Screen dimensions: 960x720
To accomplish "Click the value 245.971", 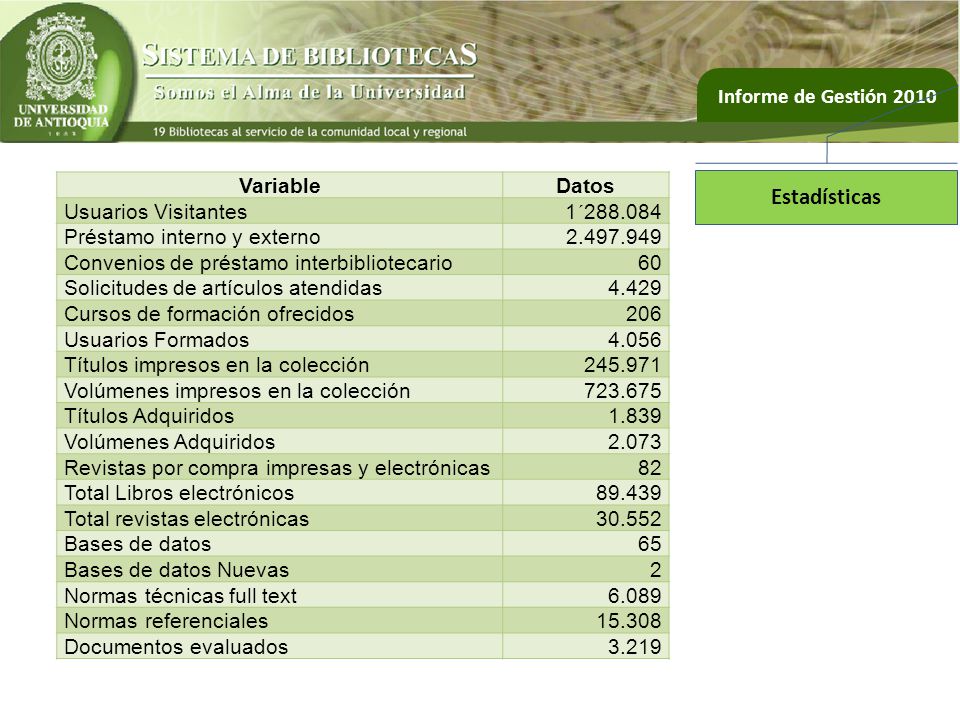I will pos(622,365).
